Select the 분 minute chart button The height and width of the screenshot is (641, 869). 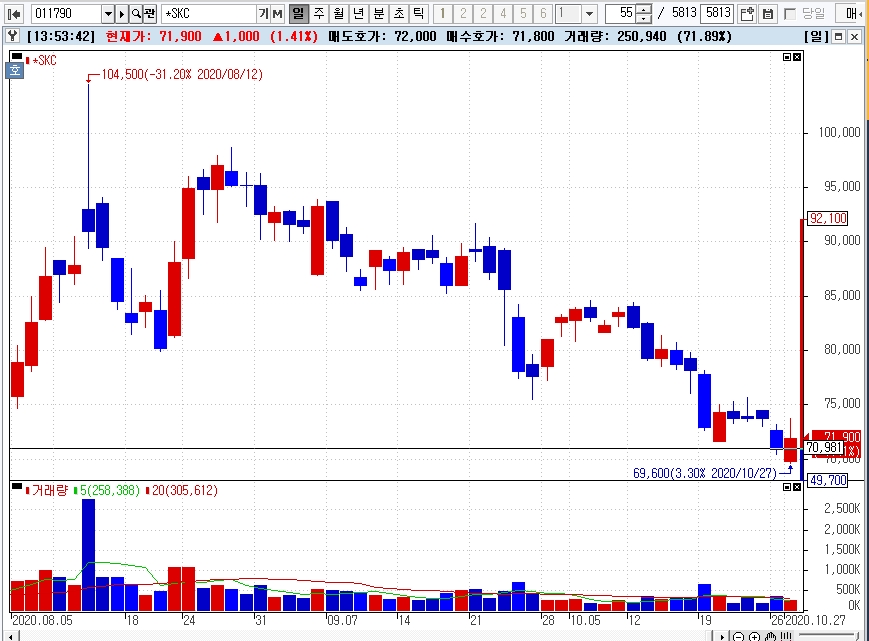coord(379,14)
